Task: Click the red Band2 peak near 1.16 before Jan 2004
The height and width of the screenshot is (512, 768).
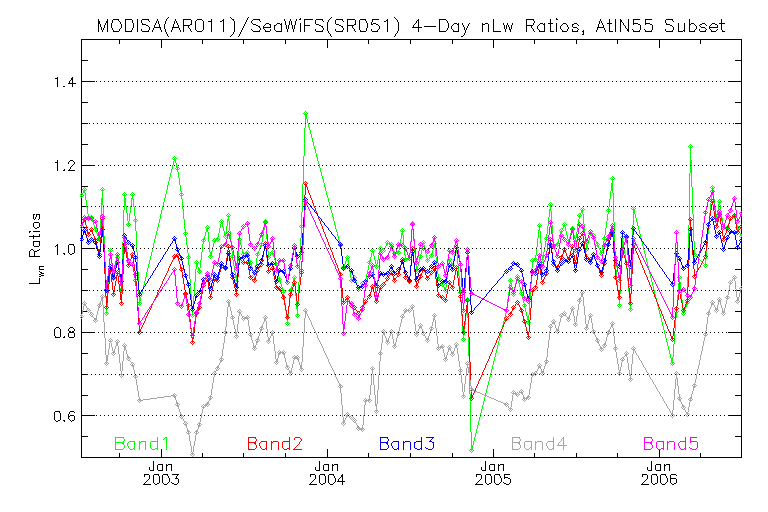Action: 306,184
